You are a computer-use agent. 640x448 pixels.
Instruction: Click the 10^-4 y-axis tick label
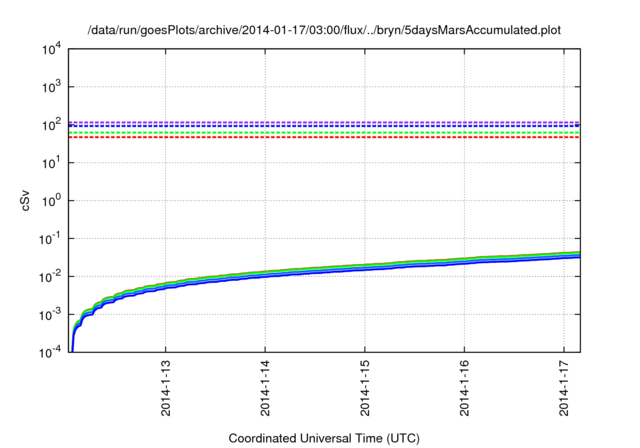(x=50, y=352)
